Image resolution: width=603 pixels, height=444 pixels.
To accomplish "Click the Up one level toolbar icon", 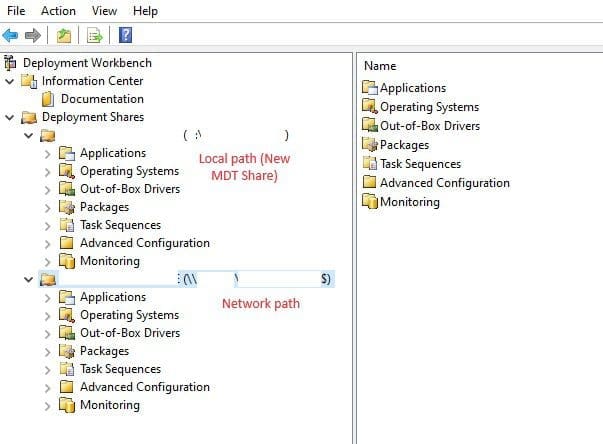I will tap(64, 36).
